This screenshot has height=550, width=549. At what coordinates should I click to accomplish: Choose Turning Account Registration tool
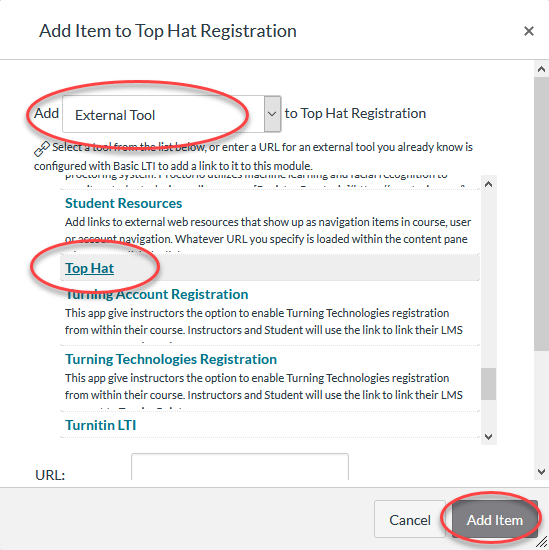pyautogui.click(x=156, y=294)
